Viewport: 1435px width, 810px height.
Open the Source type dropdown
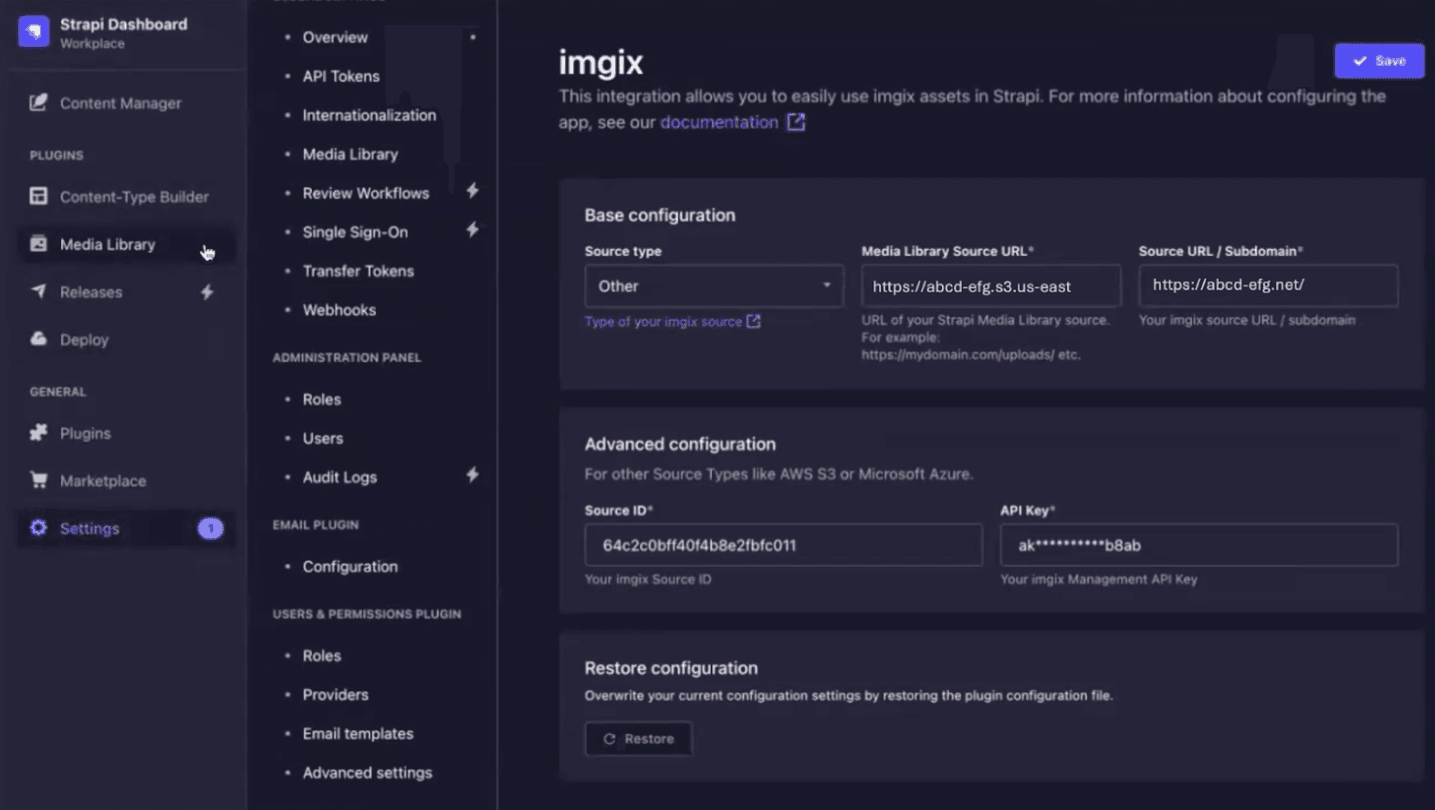click(714, 286)
